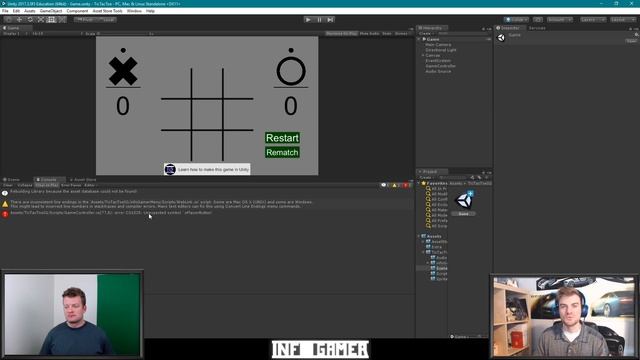Viewport: 640px width, 360px height.
Task: Switch to the Console tab
Action: coord(48,180)
